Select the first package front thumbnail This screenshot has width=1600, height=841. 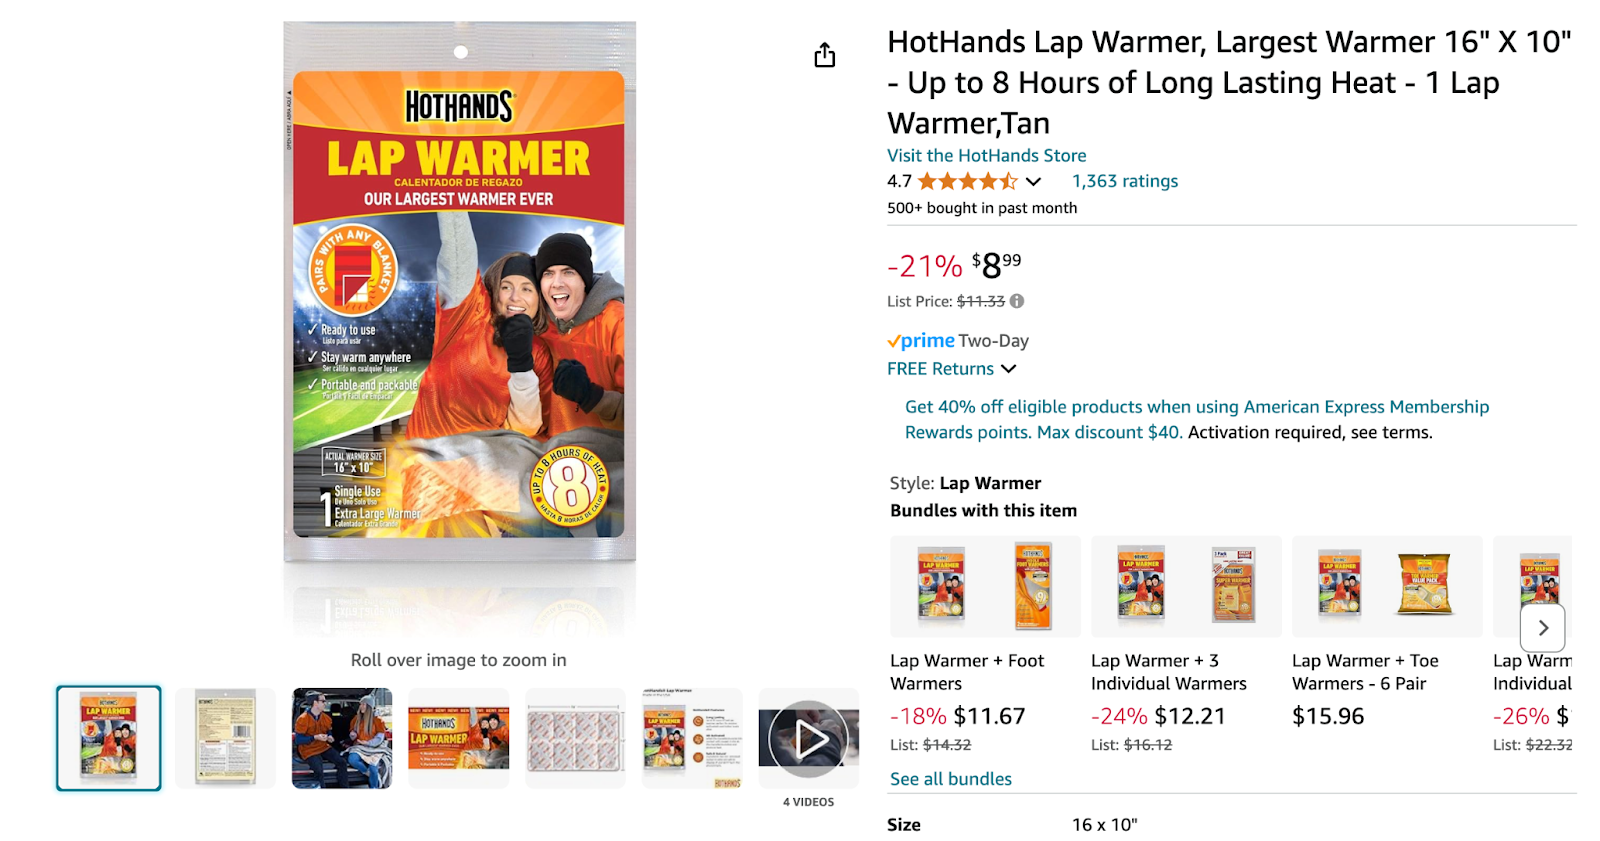coord(108,738)
